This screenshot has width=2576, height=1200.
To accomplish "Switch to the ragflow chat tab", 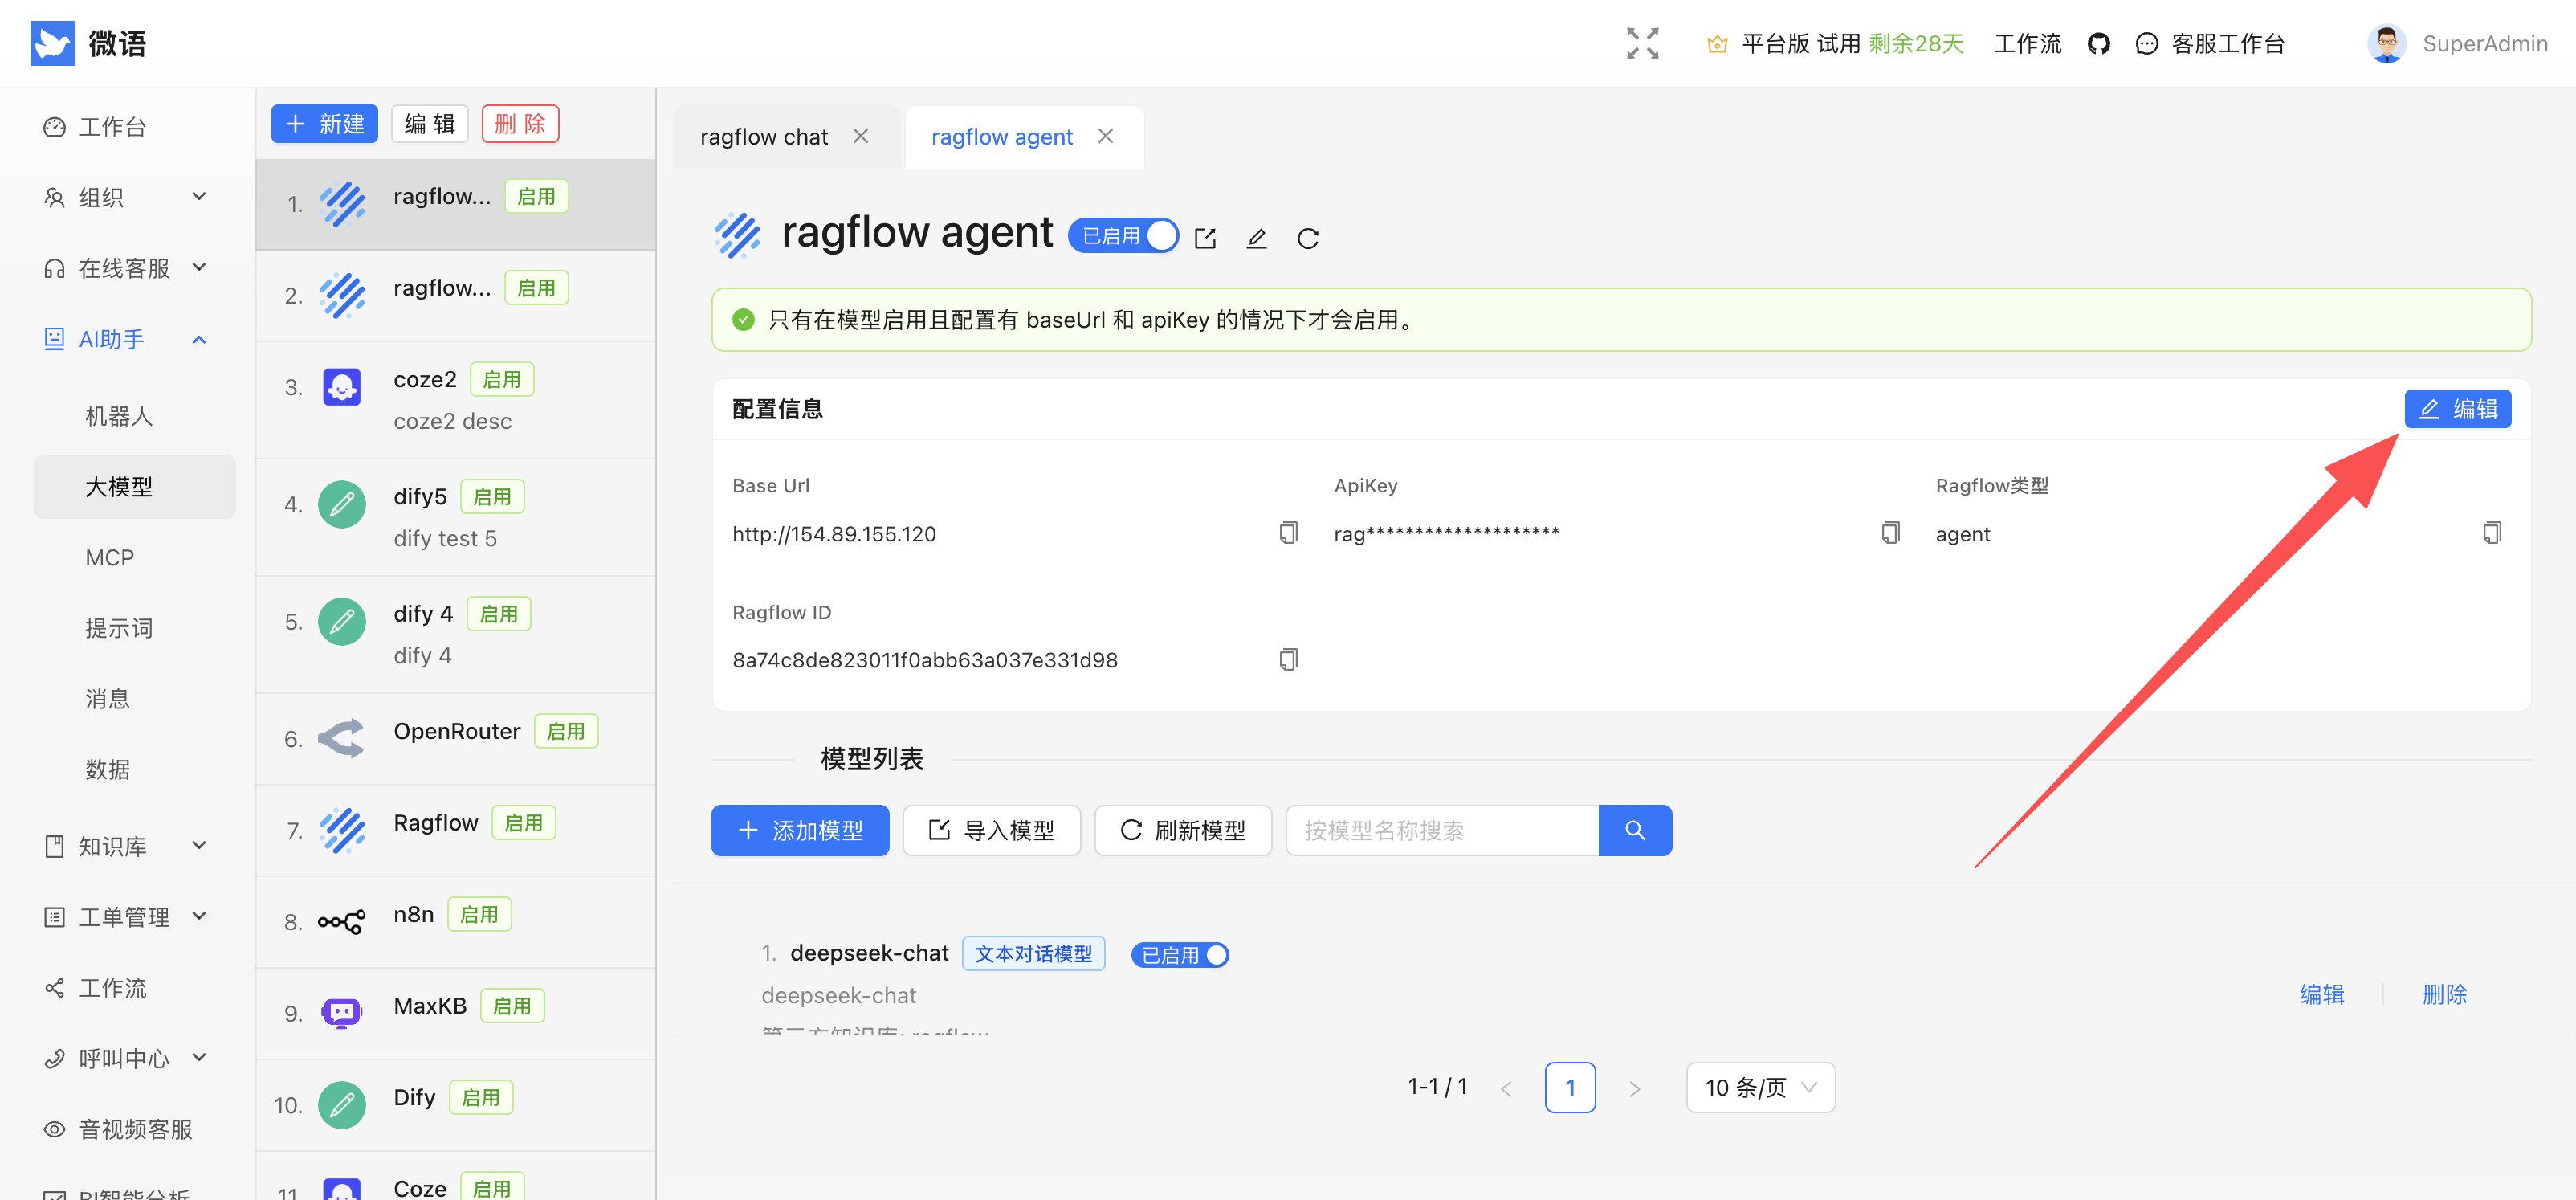I will pyautogui.click(x=764, y=136).
